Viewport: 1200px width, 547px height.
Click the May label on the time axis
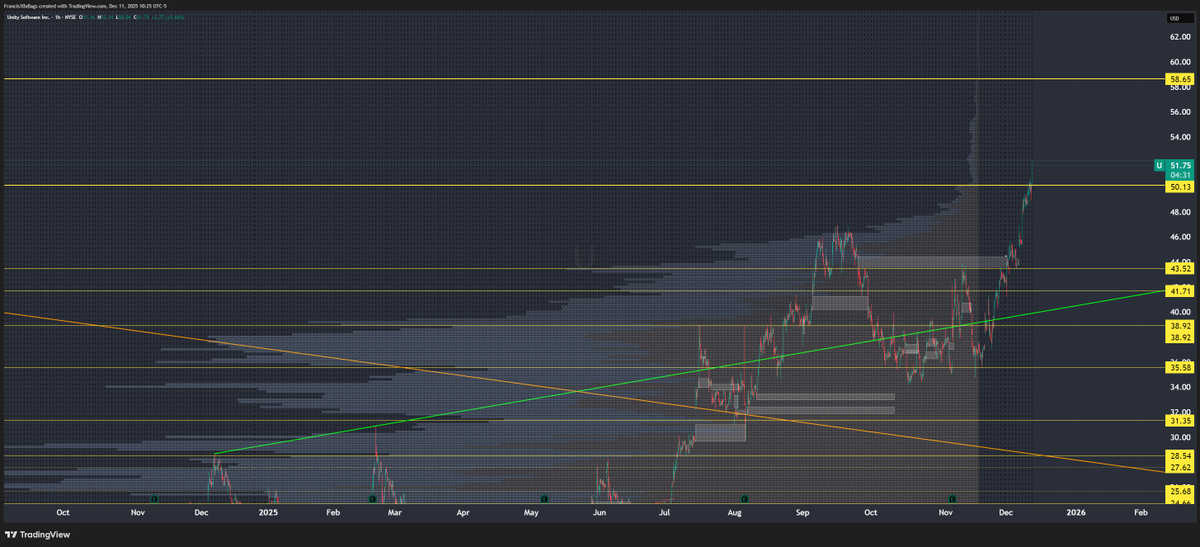(x=531, y=511)
